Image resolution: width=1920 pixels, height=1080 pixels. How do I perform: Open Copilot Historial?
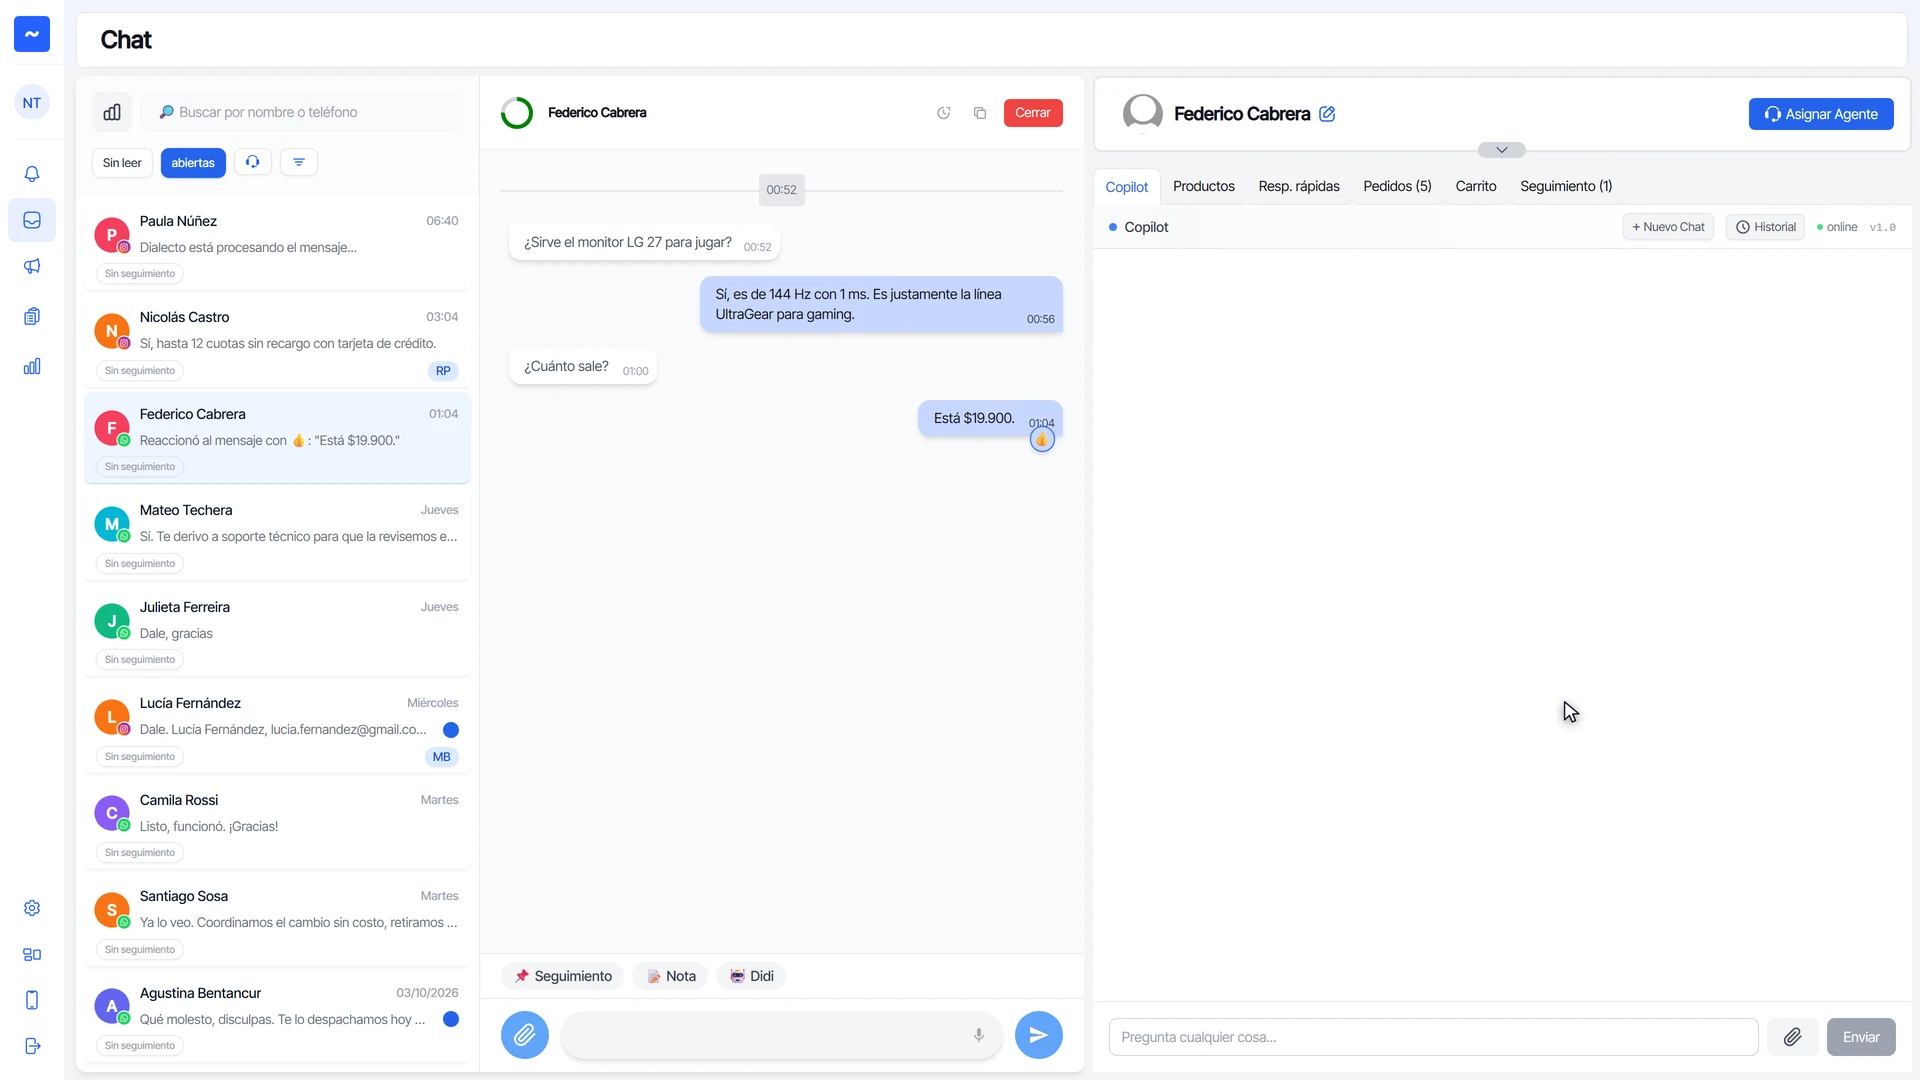(x=1766, y=227)
